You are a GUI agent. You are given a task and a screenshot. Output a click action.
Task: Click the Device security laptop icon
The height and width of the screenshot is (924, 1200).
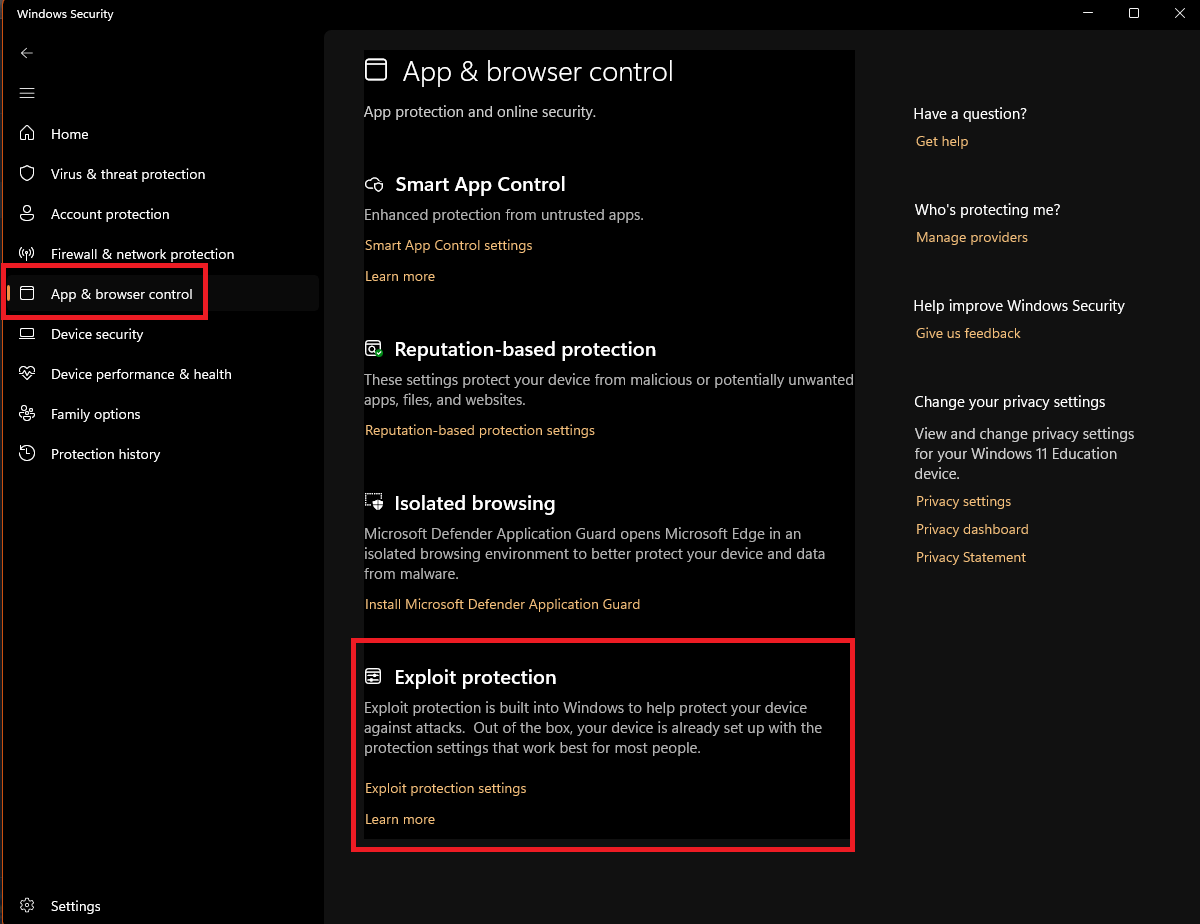[x=28, y=334]
